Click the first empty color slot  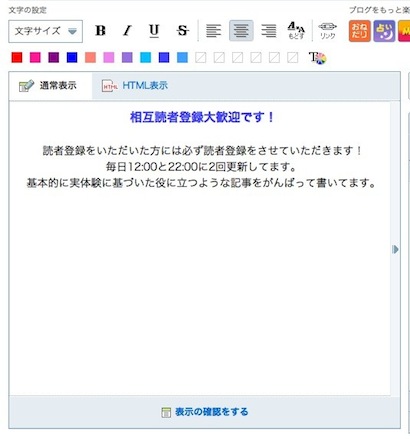tap(200, 58)
